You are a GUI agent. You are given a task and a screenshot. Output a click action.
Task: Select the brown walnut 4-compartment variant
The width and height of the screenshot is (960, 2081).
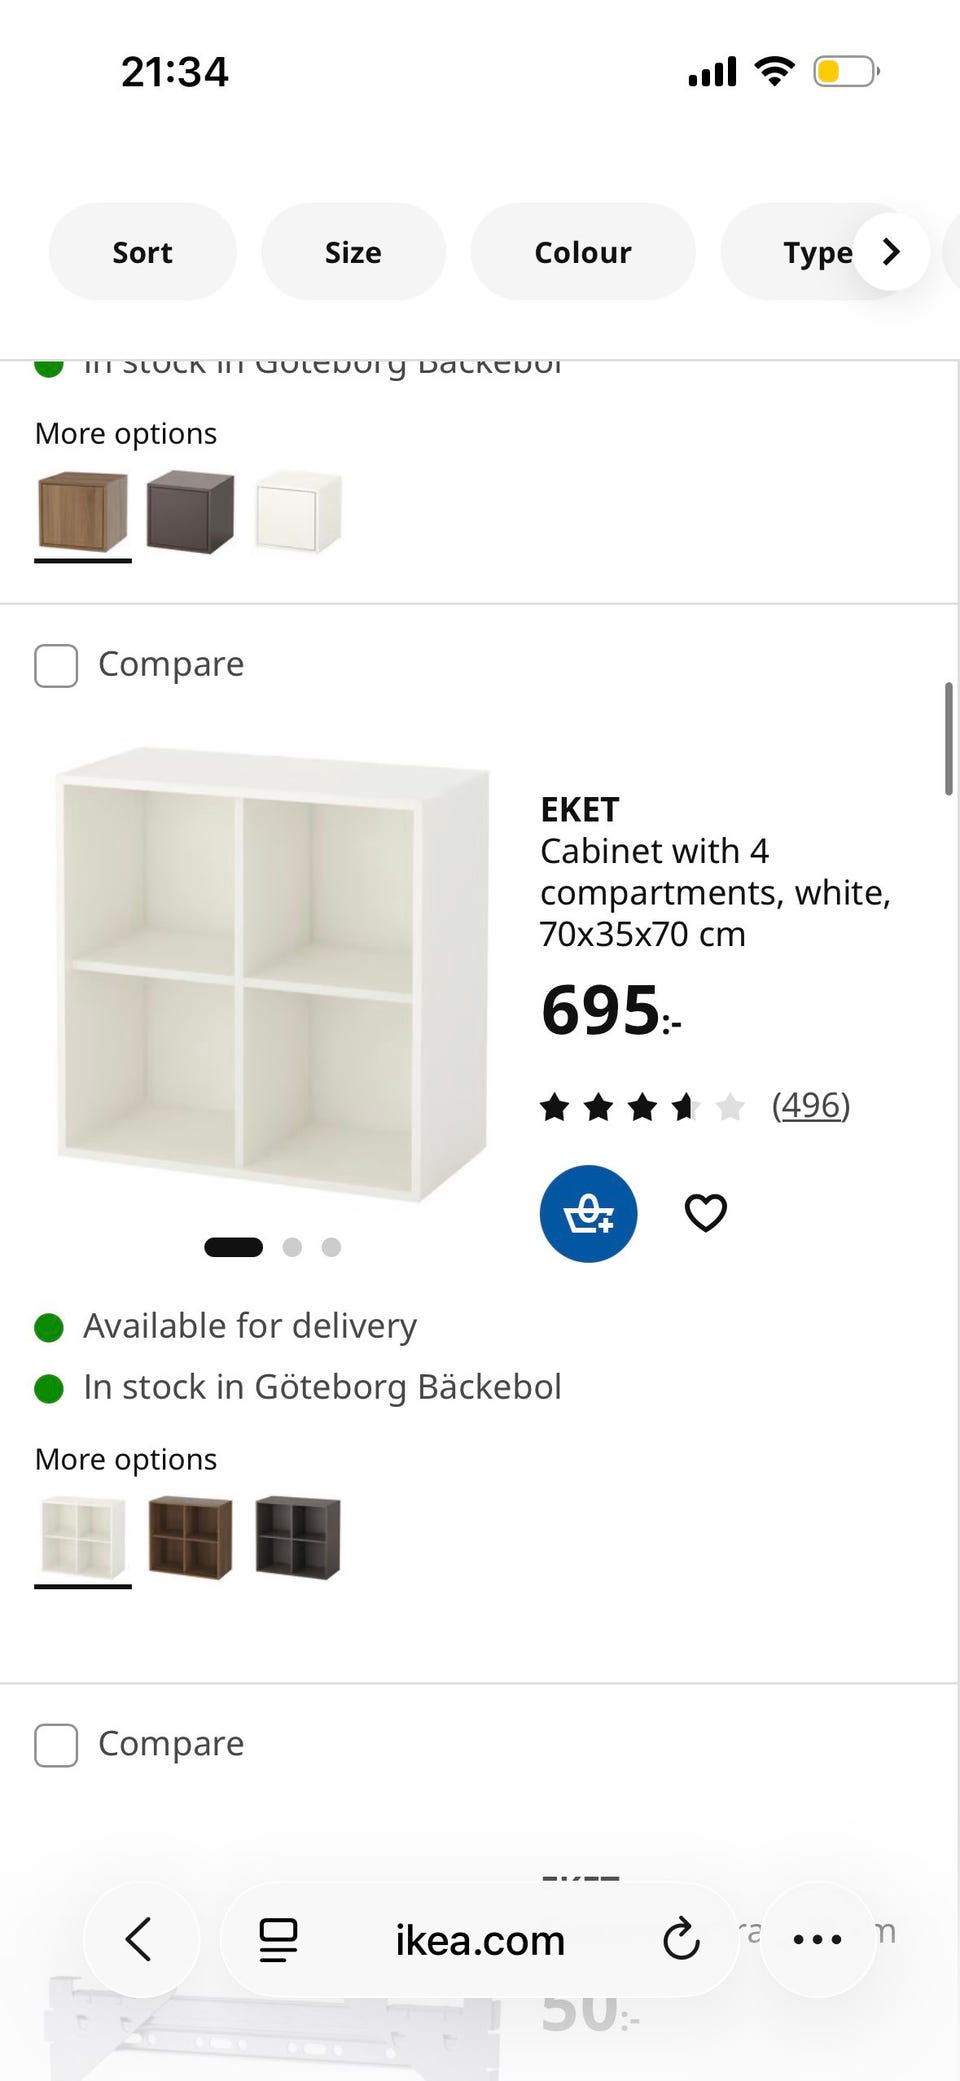pyautogui.click(x=190, y=1537)
